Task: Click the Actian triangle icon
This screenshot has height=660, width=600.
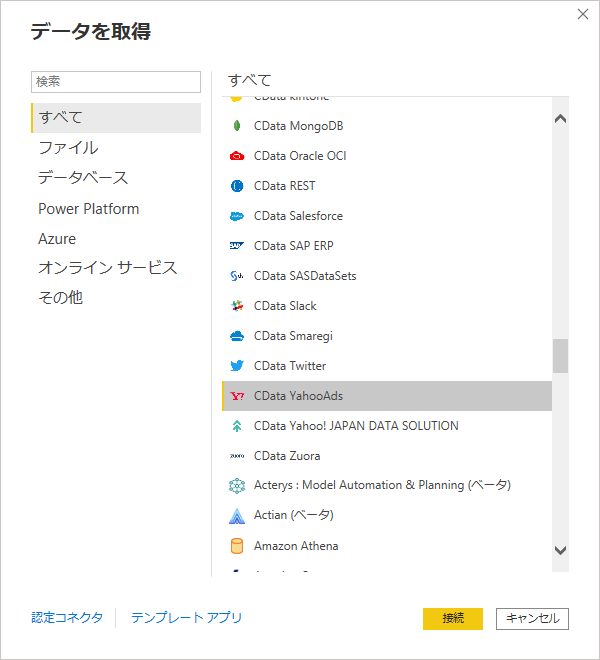Action: tap(237, 516)
